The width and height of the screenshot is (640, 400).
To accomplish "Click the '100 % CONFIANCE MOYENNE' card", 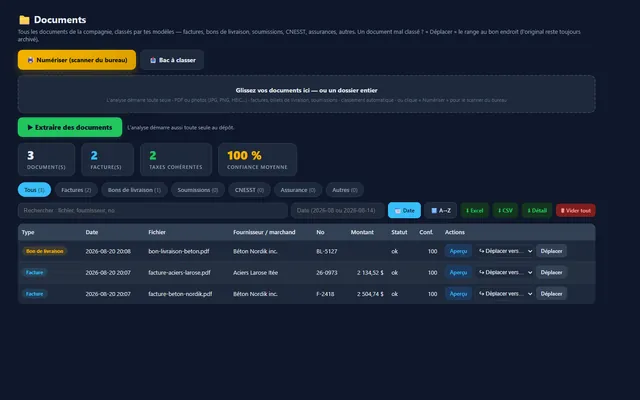I will point(258,160).
